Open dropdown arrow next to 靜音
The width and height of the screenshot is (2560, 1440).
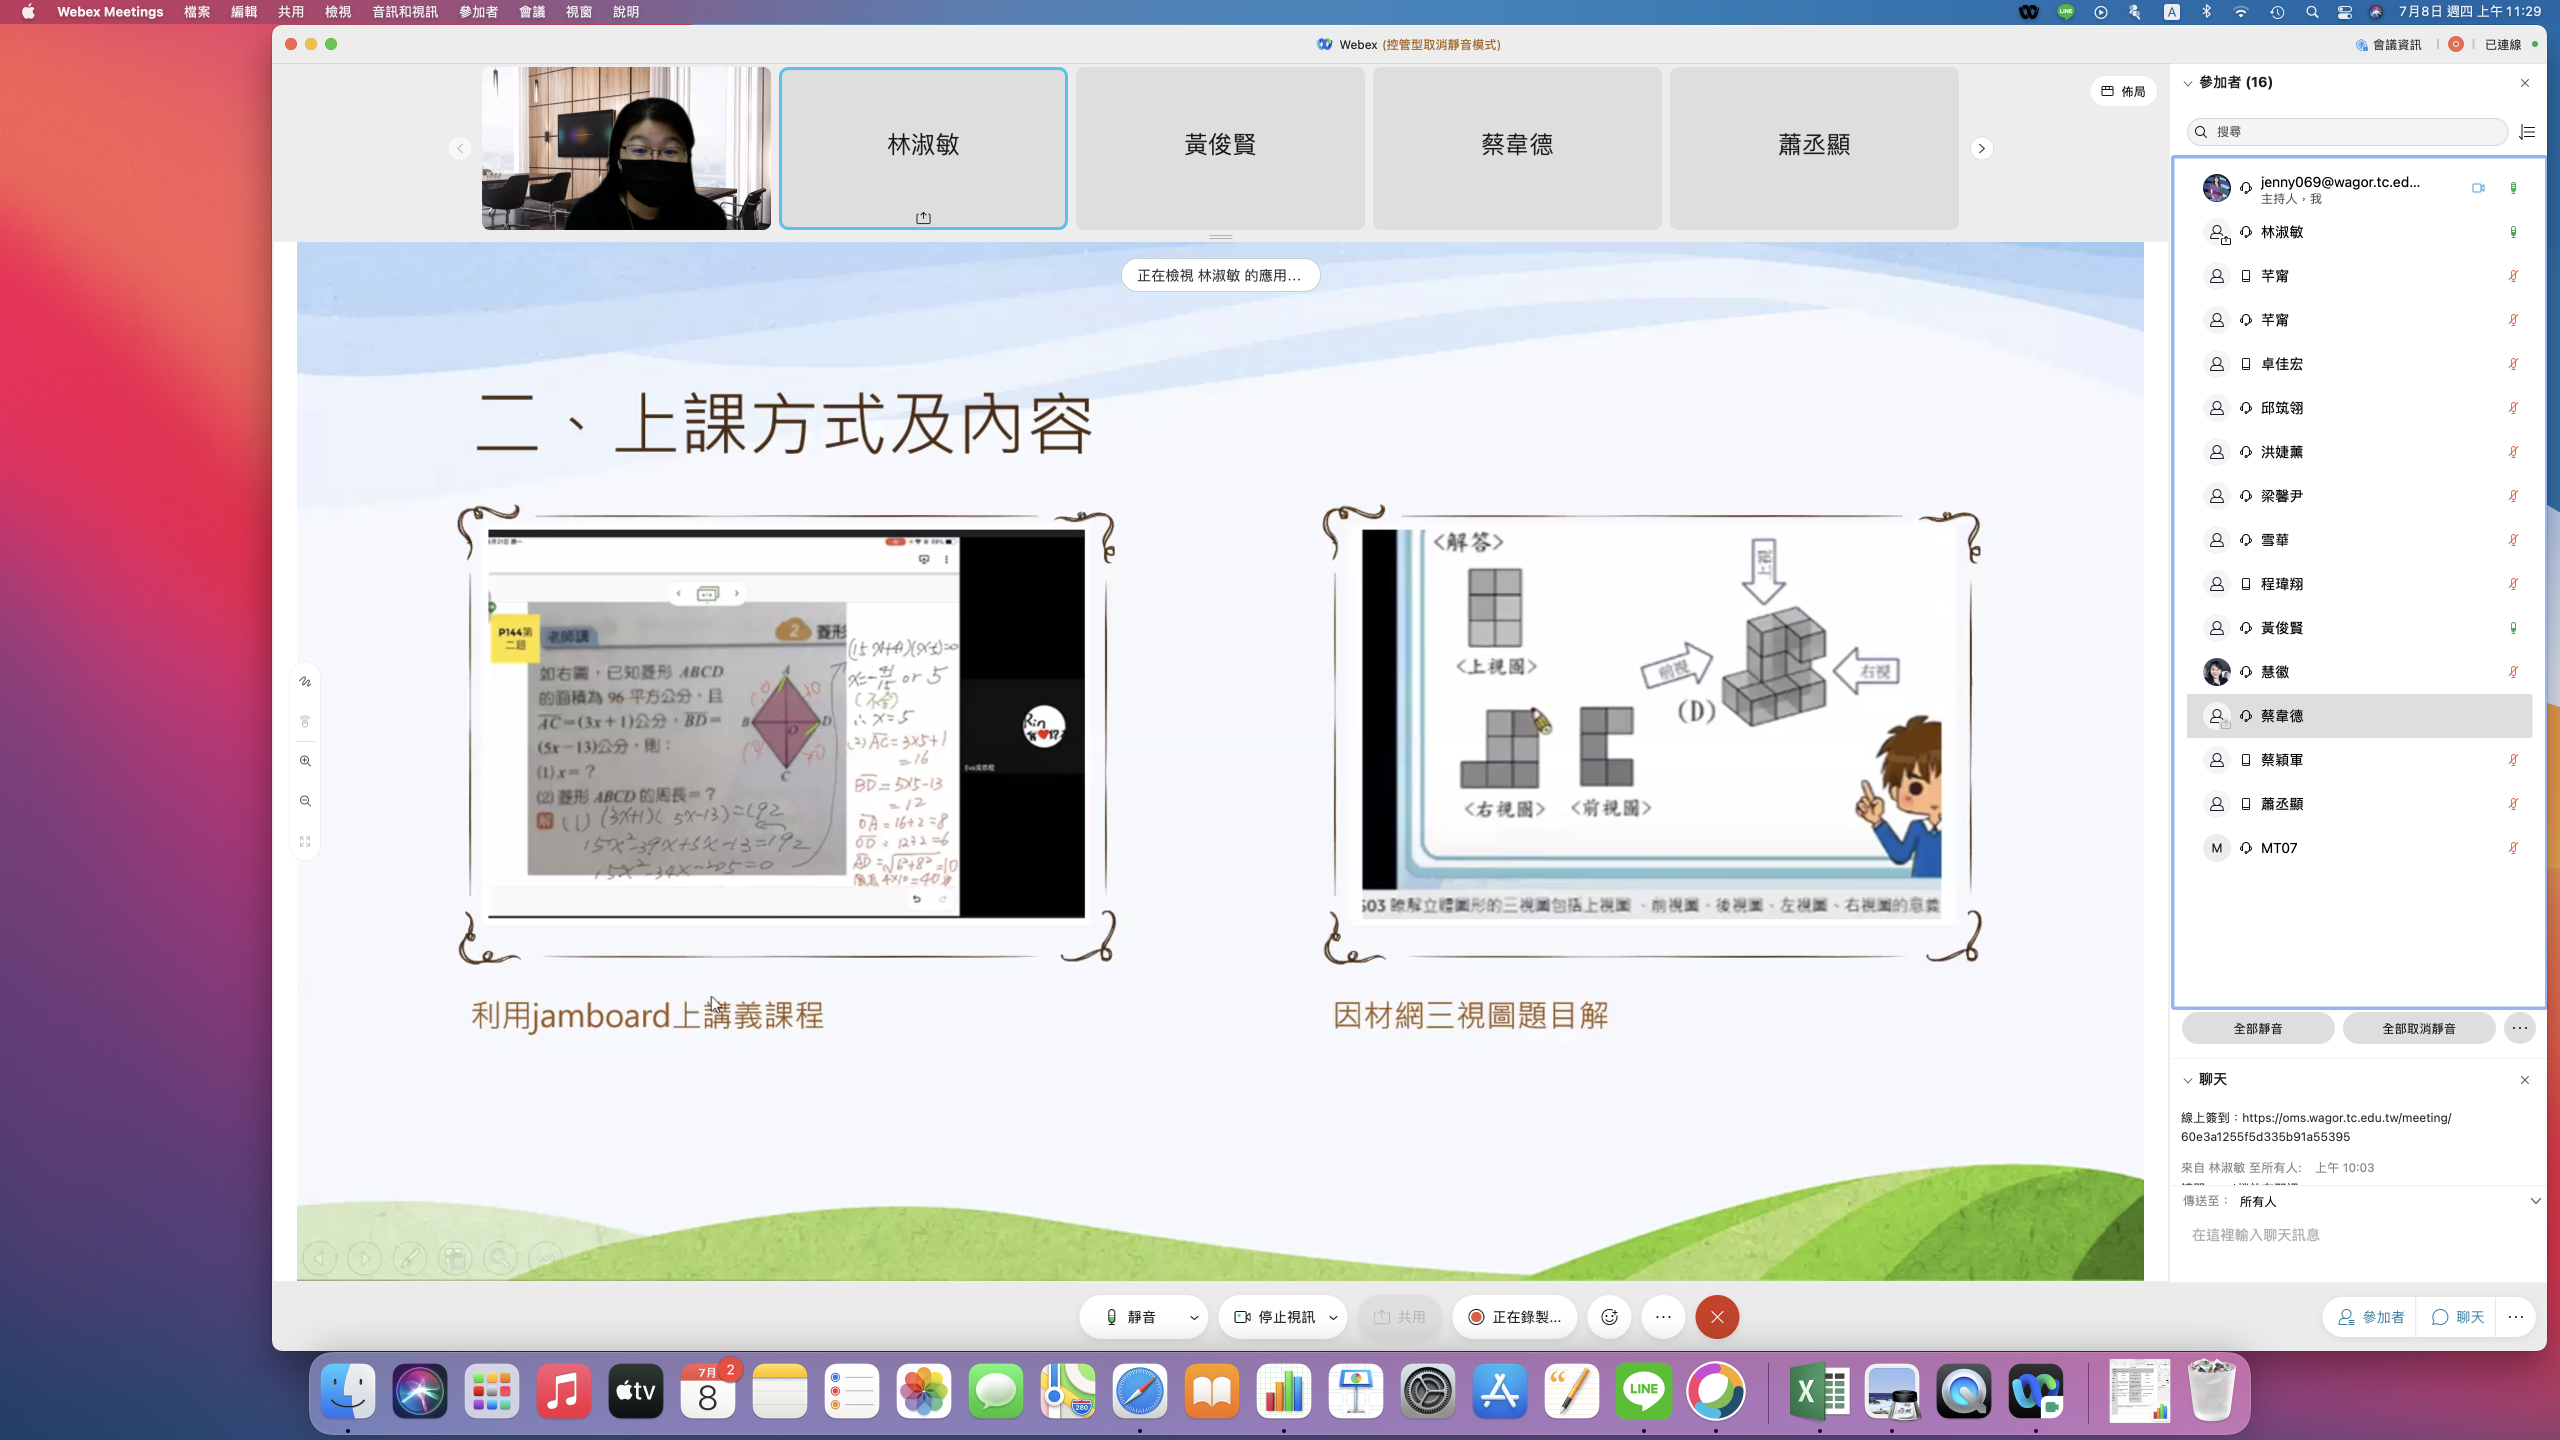(1194, 1318)
